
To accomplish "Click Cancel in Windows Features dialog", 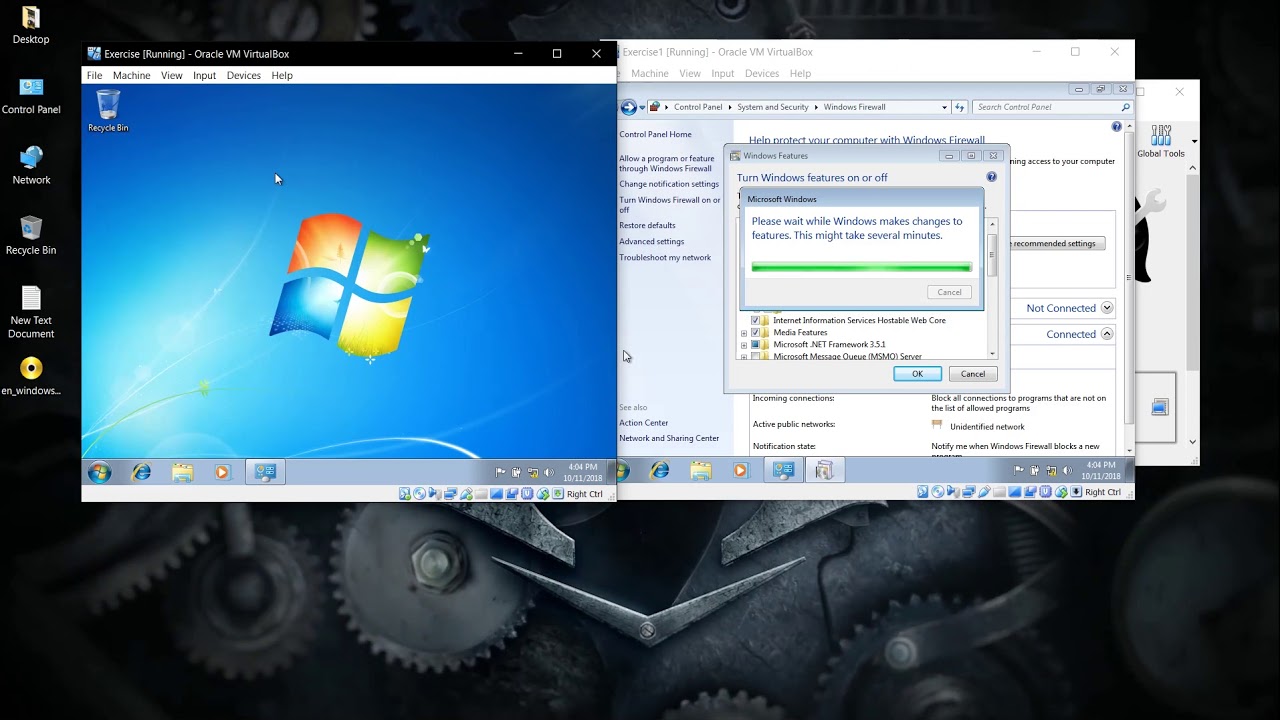I will coord(973,374).
